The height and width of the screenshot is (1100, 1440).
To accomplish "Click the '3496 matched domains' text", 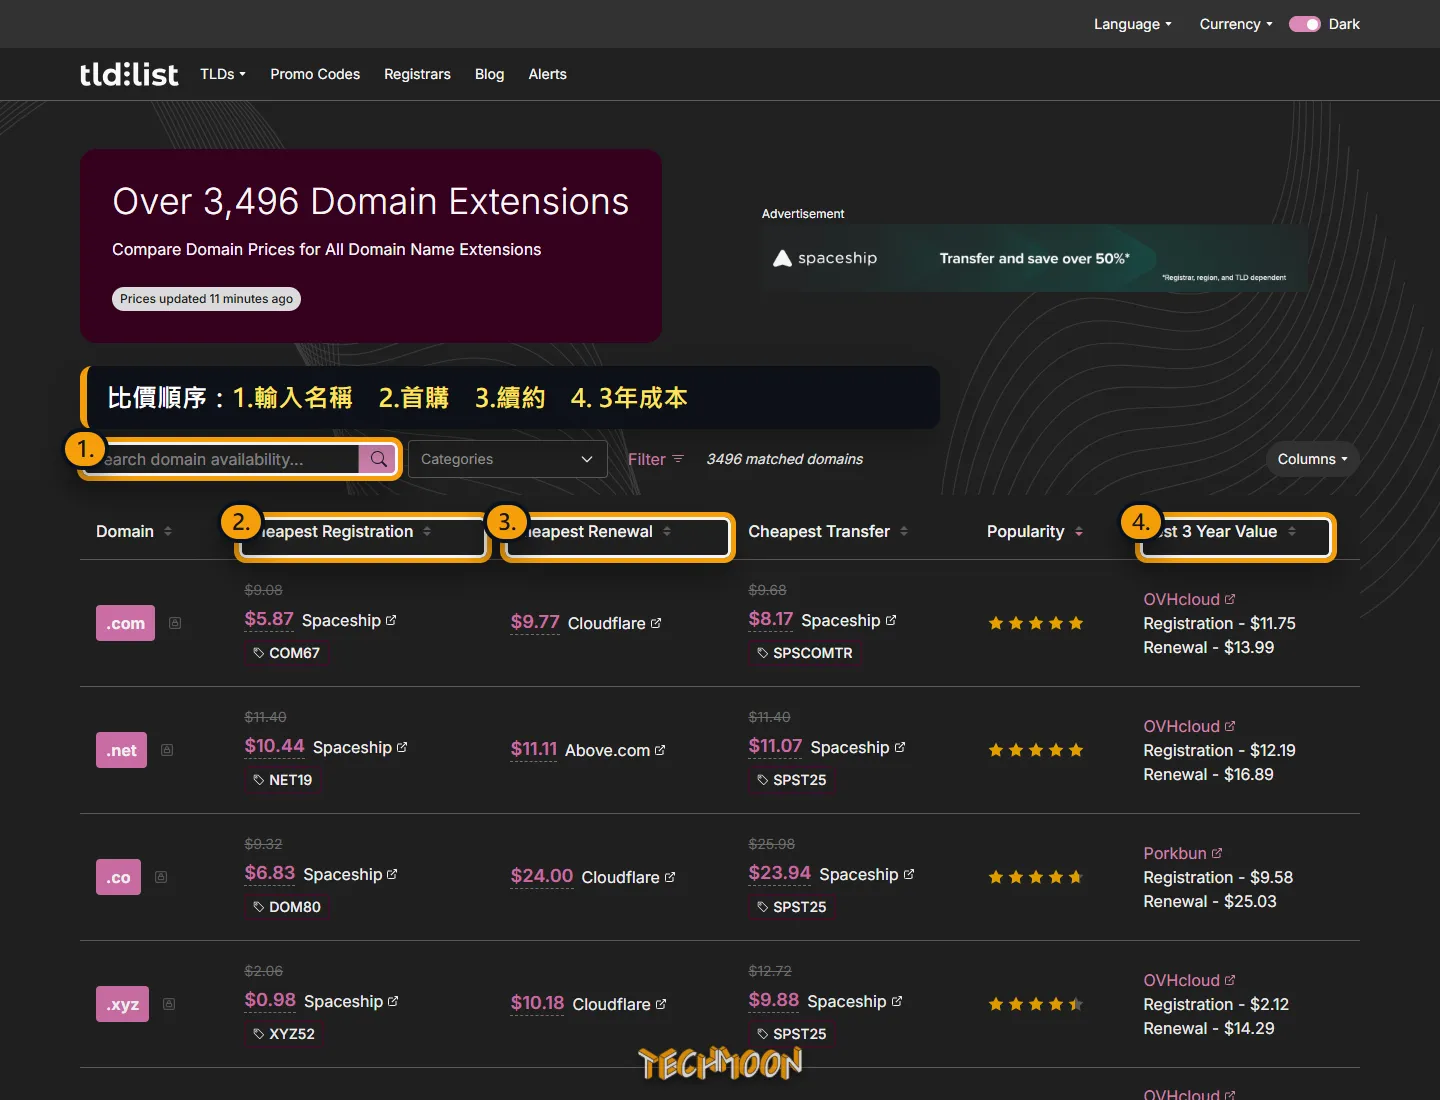I will 785,459.
